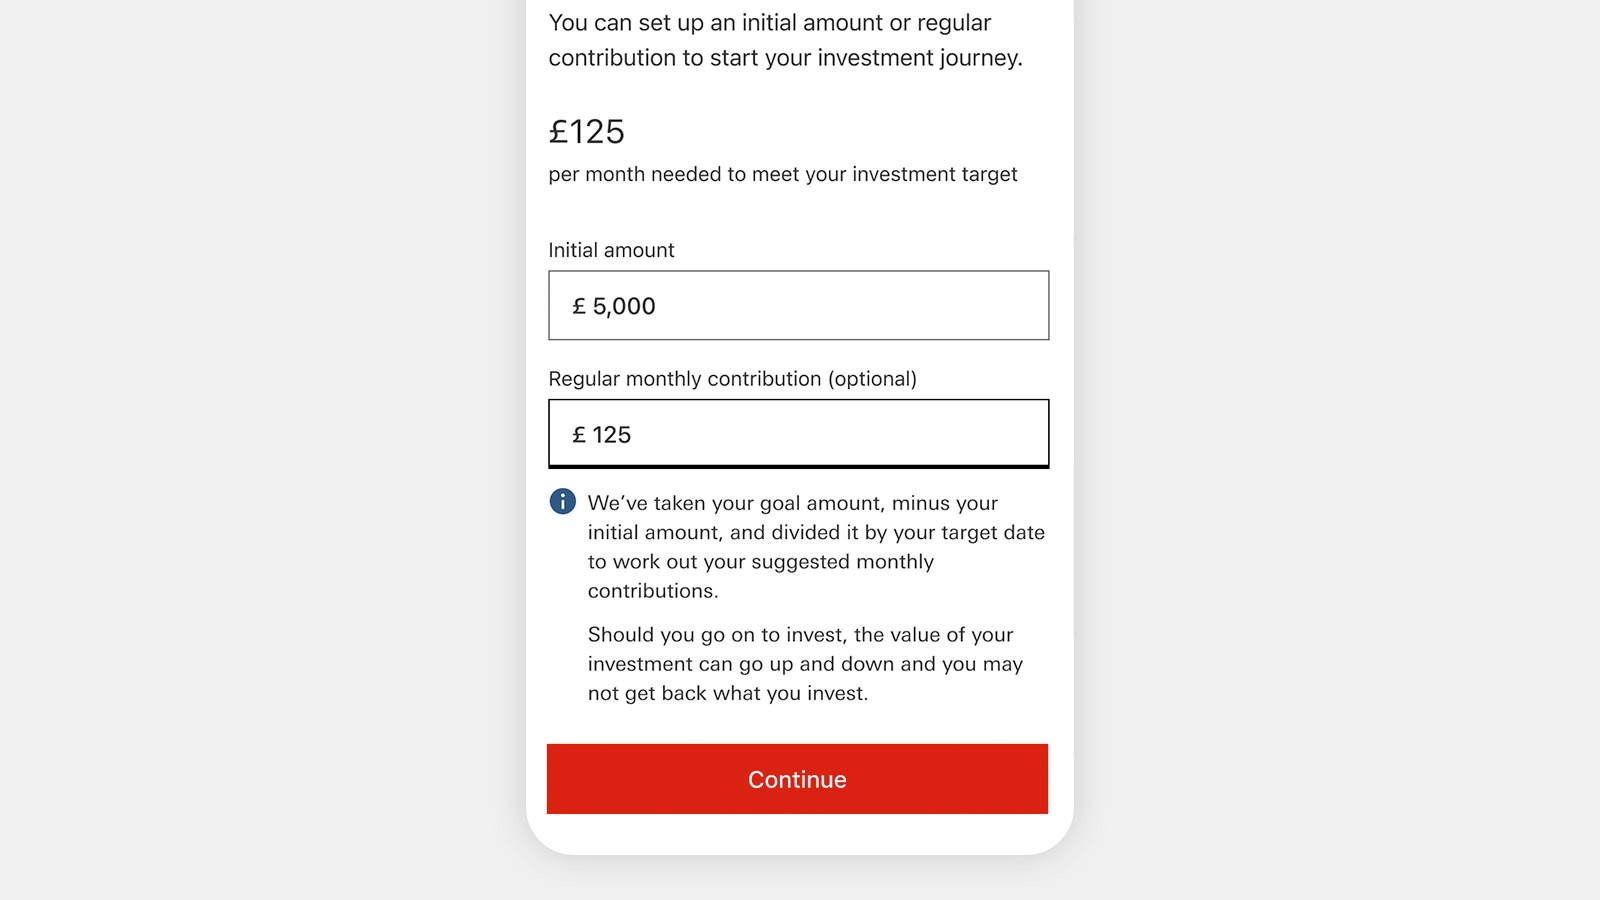Click the pound symbol in Initial amount field
The image size is (1600, 900).
(x=579, y=306)
